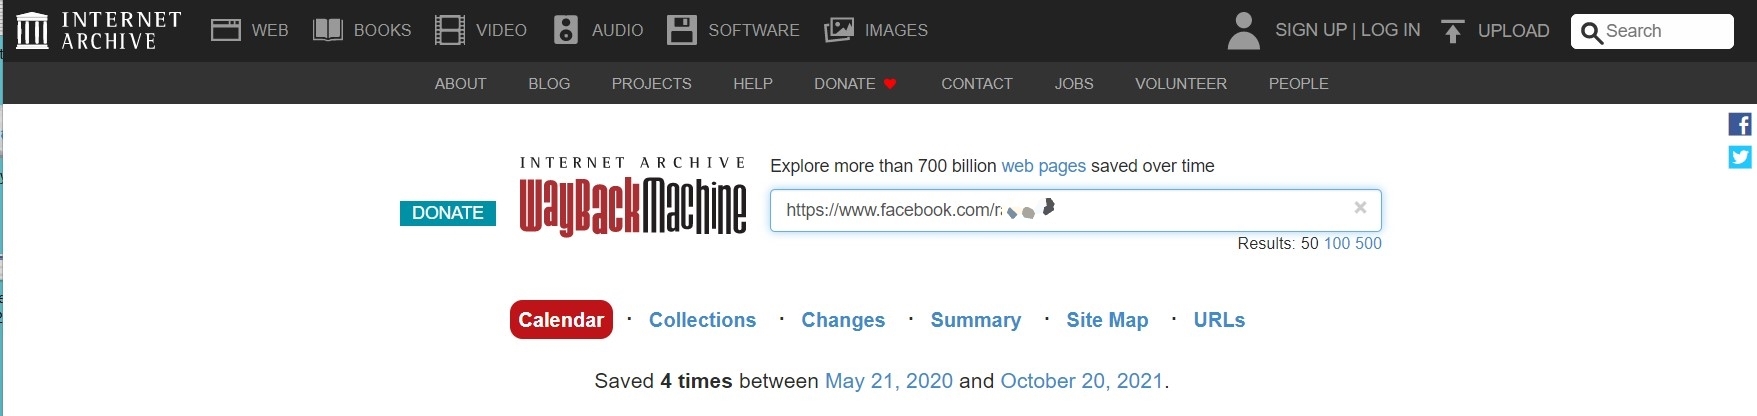Open the Web section icon
This screenshot has height=416, width=1757.
(x=225, y=30)
